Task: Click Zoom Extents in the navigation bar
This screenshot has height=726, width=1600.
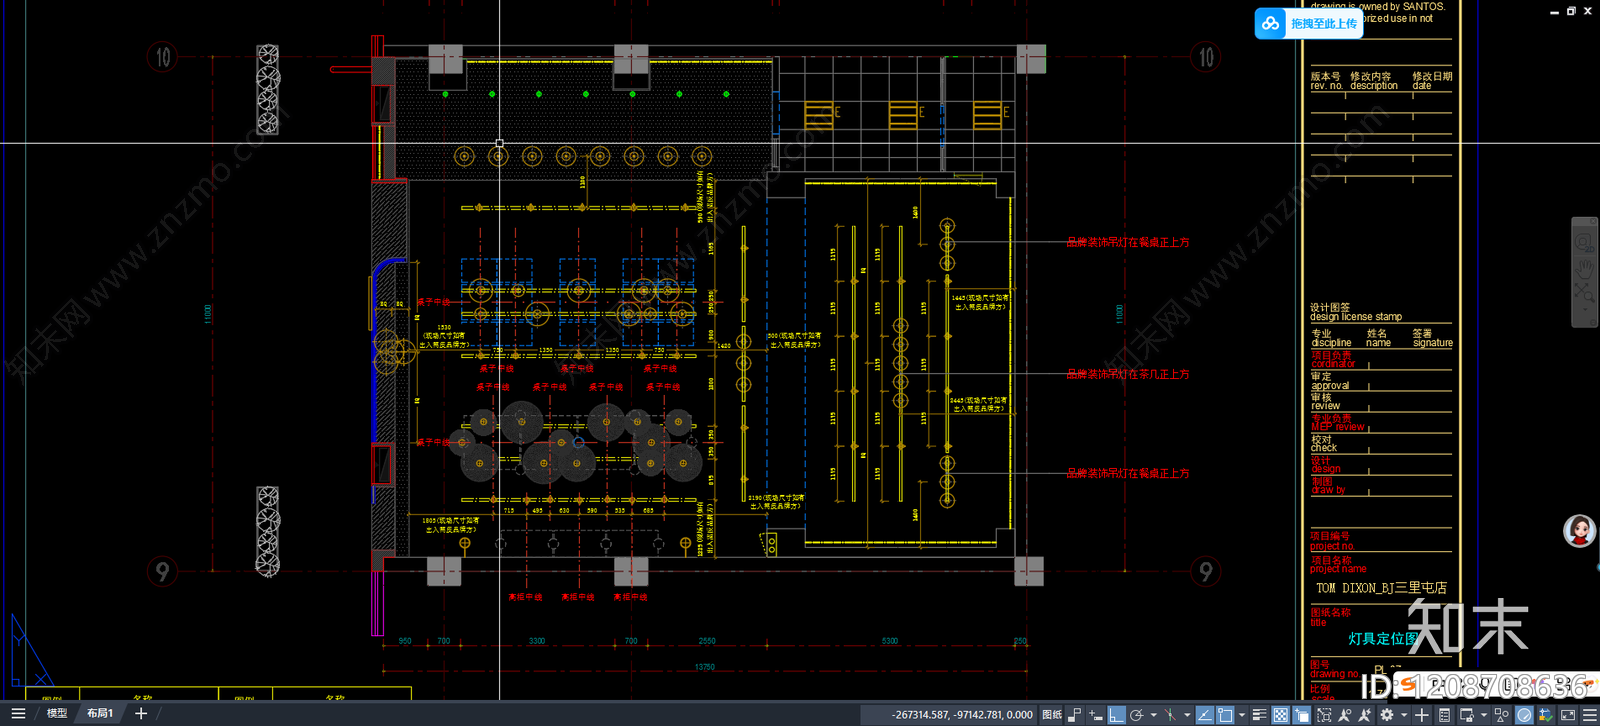Action: tap(1584, 292)
